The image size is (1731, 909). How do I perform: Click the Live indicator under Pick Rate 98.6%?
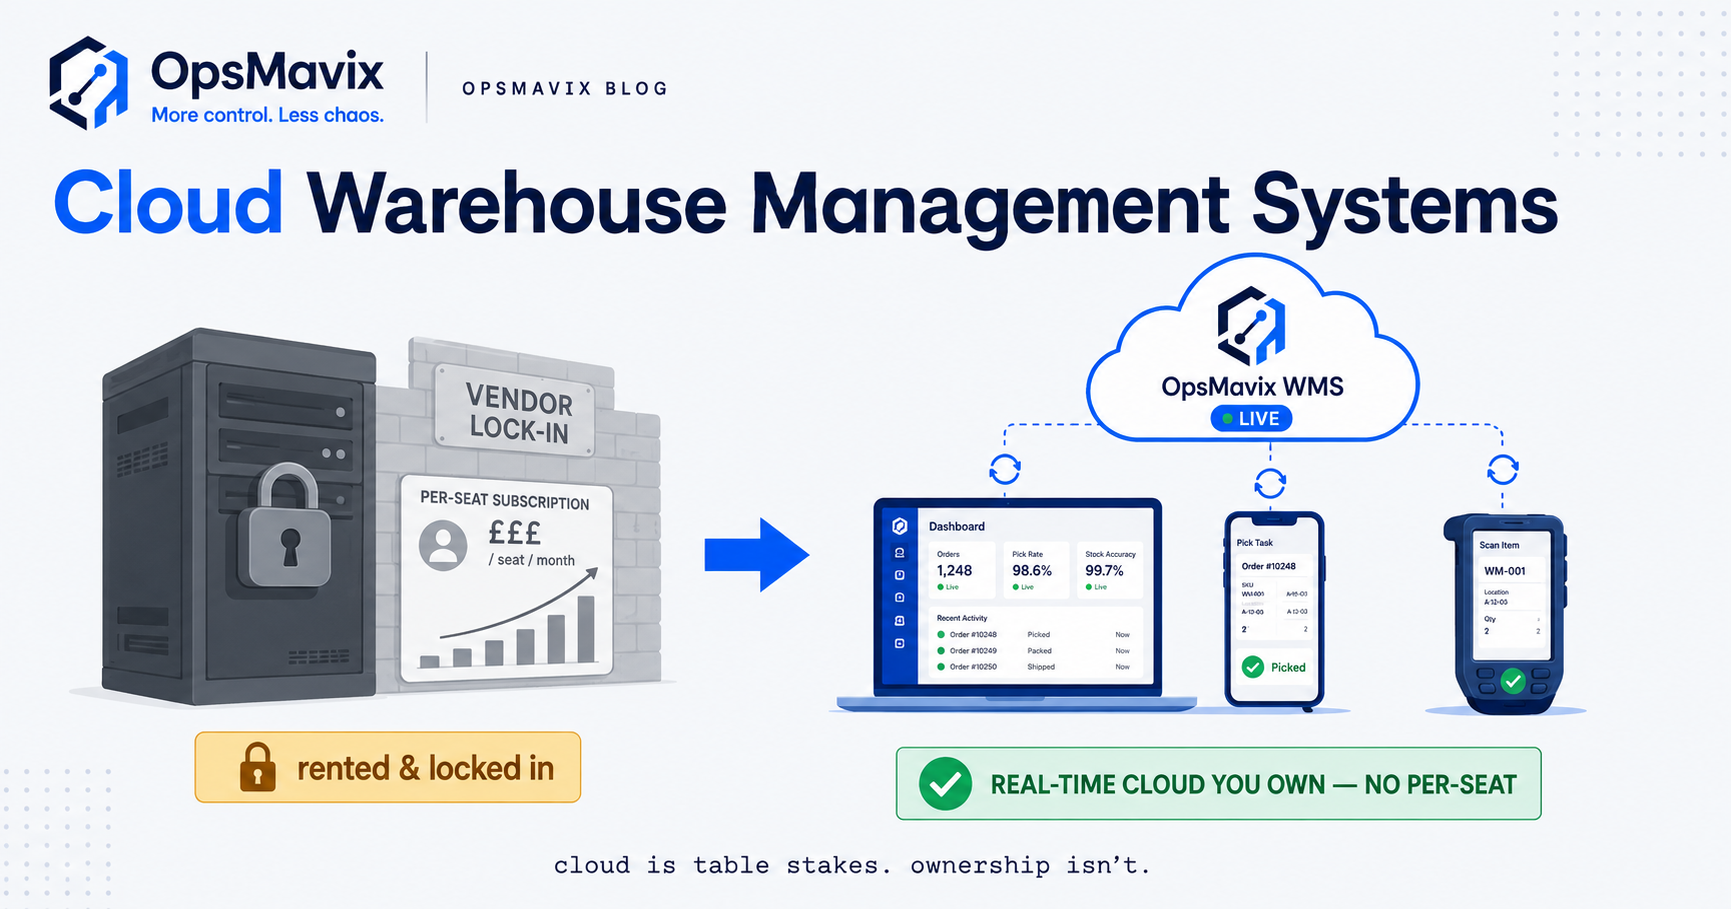[x=1023, y=587]
